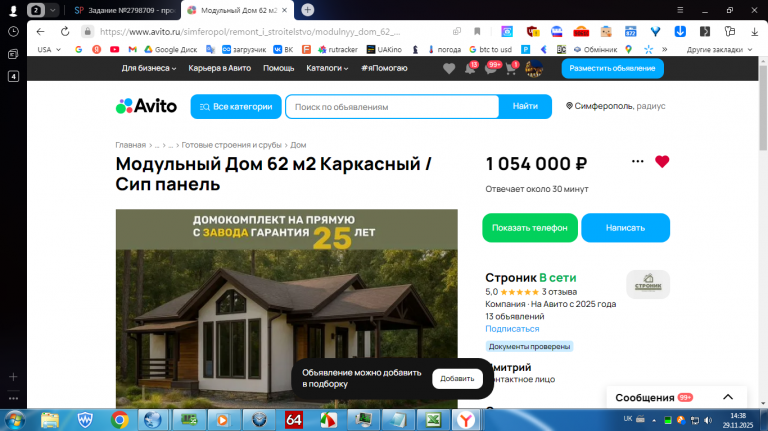The height and width of the screenshot is (431, 768).
Task: Switch to Задание №2798709 tab
Action: (x=124, y=10)
